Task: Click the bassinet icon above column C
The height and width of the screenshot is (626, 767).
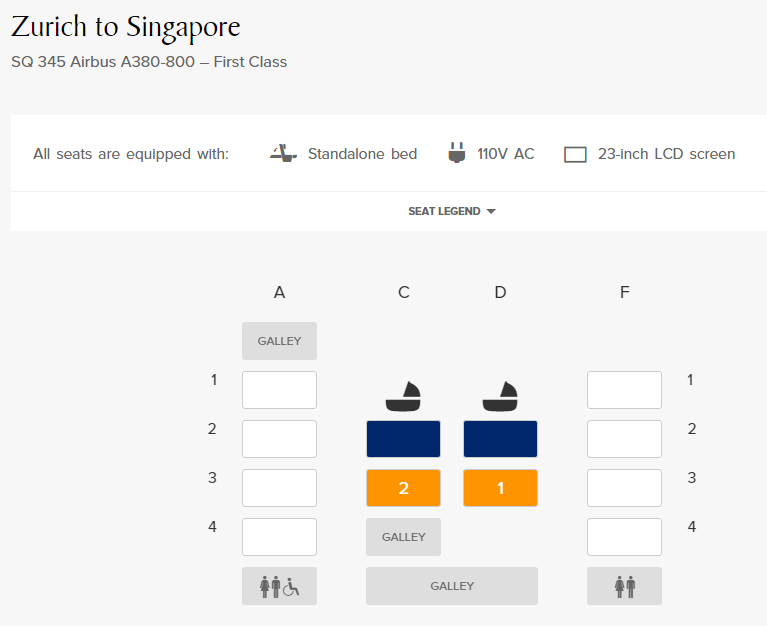Action: click(x=403, y=397)
